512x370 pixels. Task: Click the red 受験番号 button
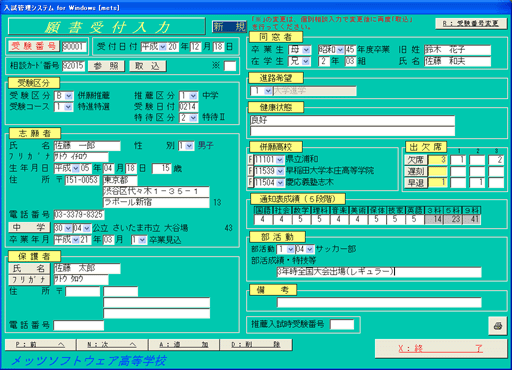point(34,46)
